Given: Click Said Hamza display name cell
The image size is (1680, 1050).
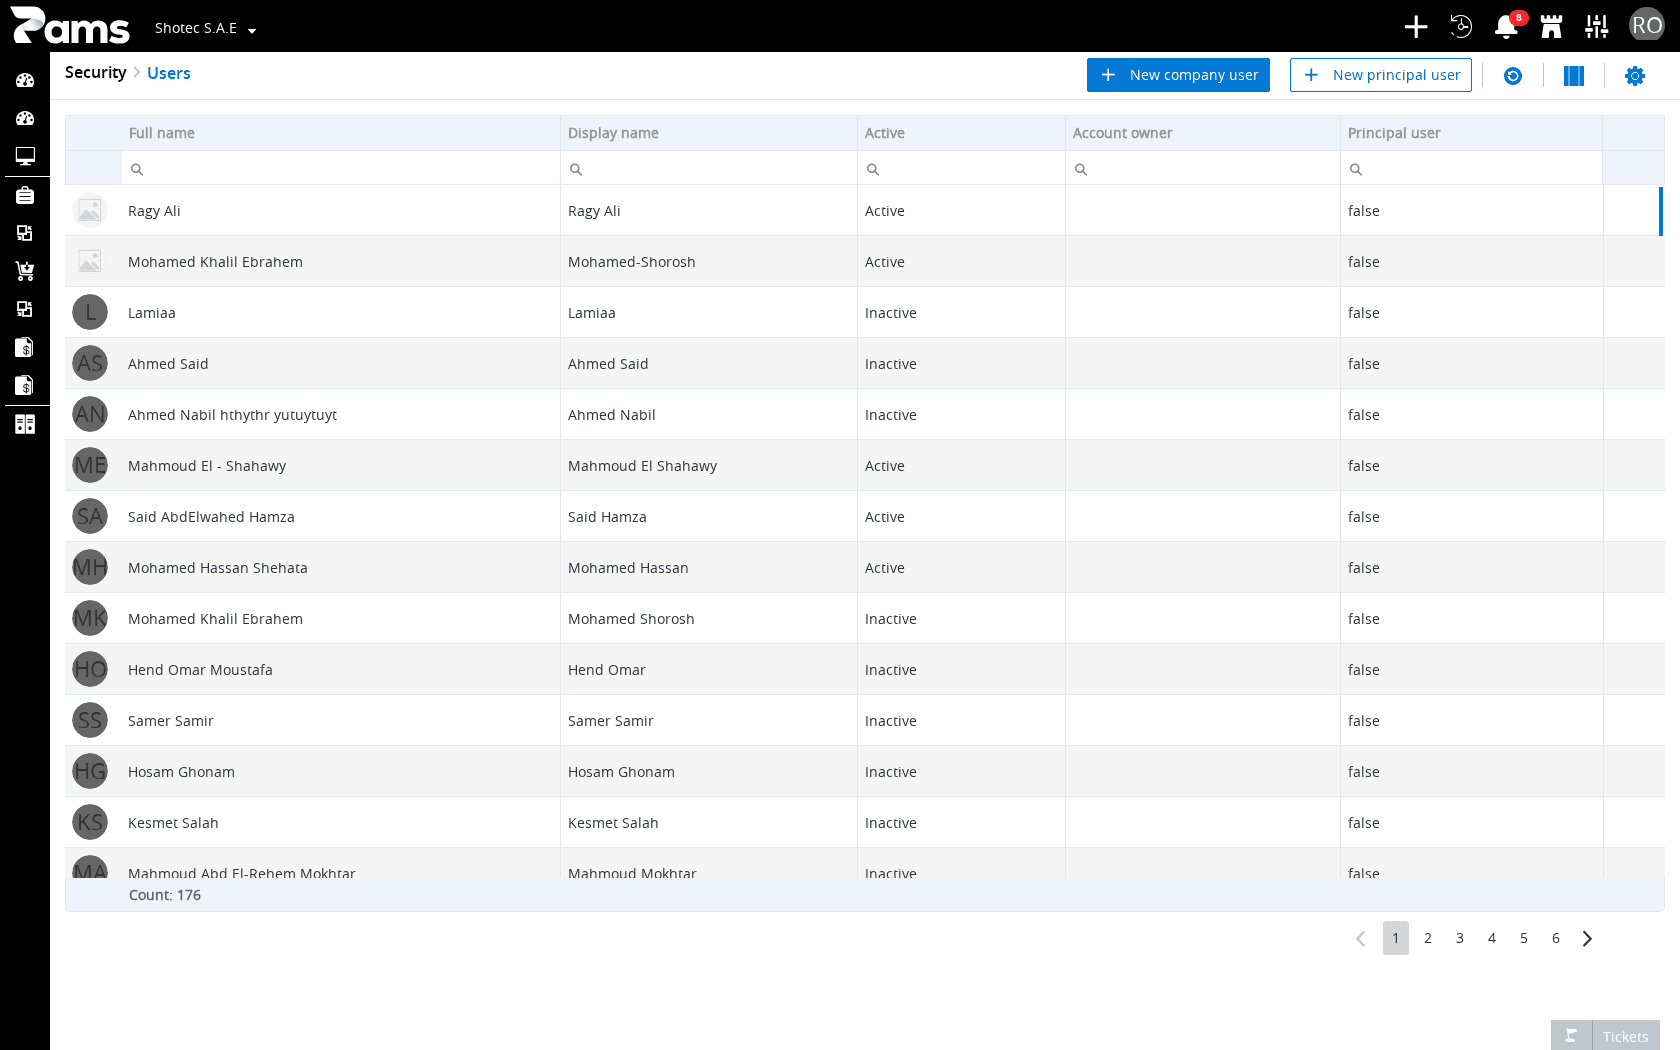Looking at the screenshot, I should click(x=709, y=516).
